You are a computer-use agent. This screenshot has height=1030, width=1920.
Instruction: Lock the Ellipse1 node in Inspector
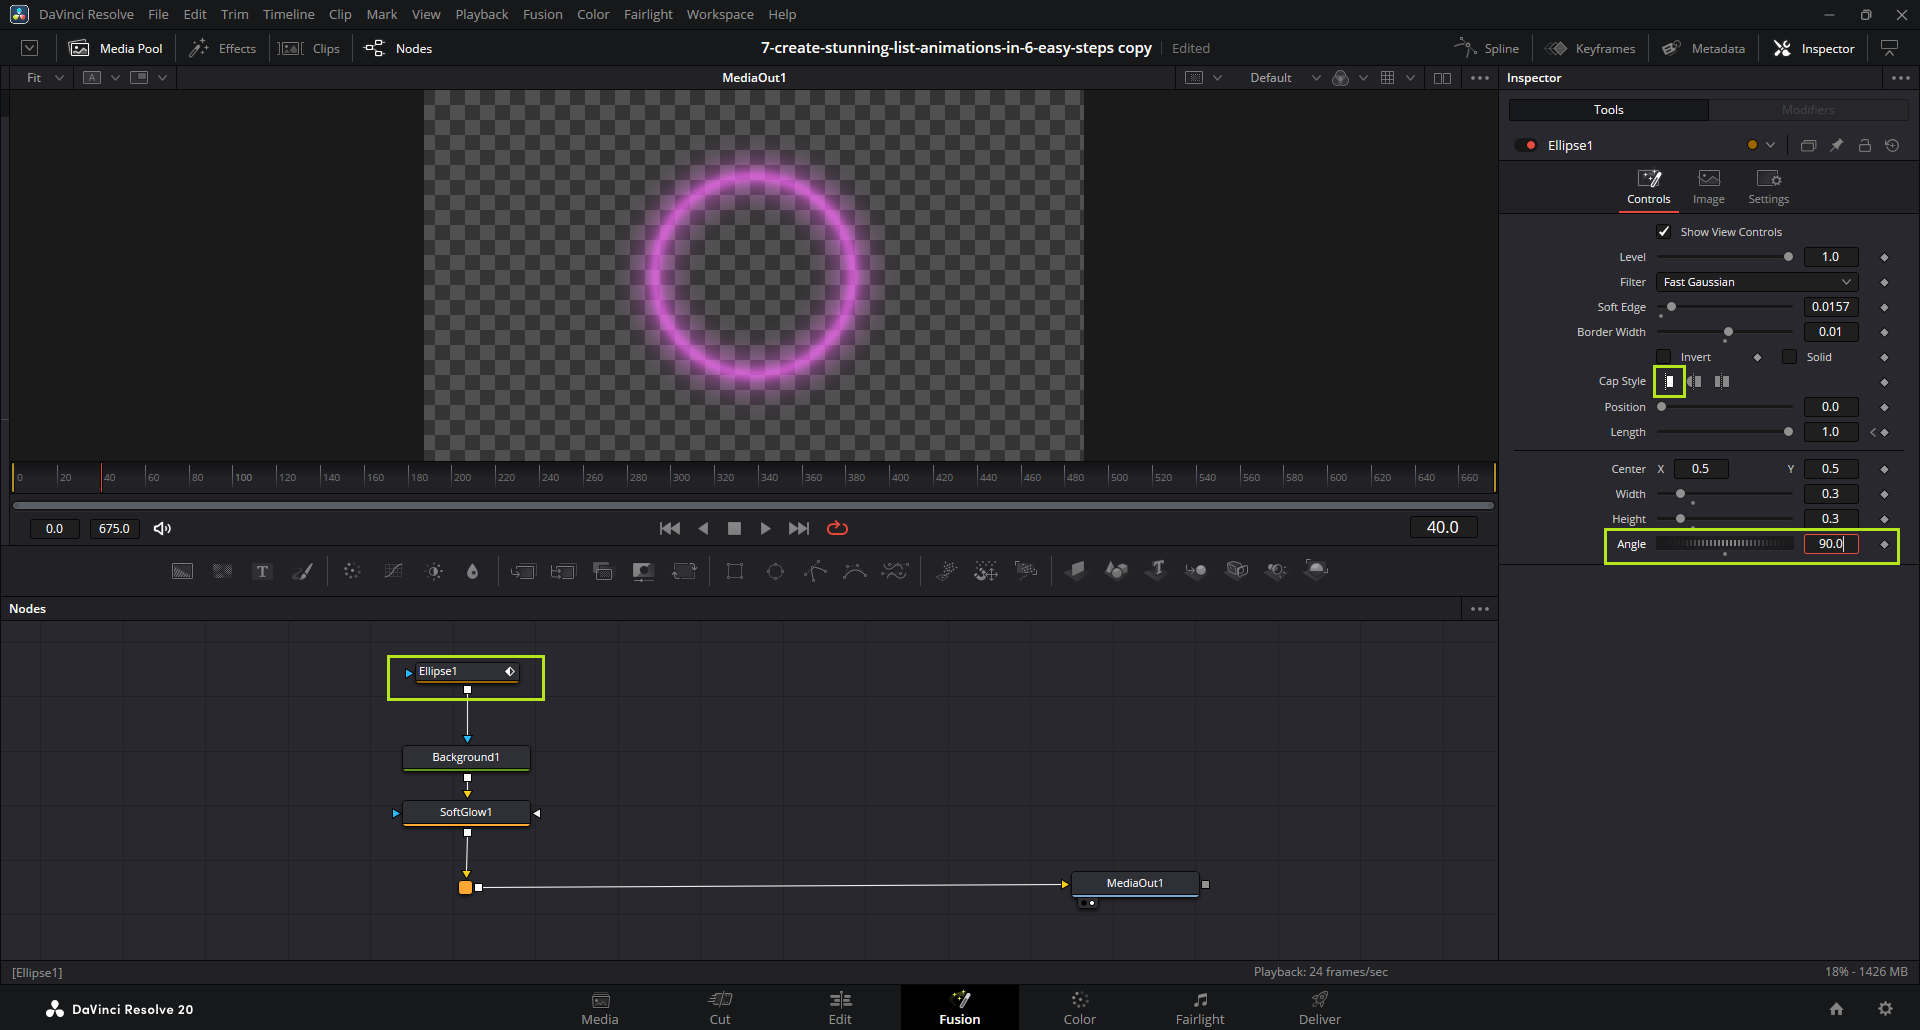pos(1864,145)
